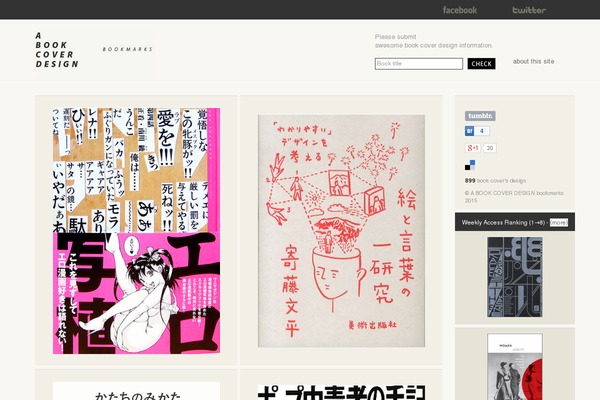Click the Google +1 button

coord(473,148)
